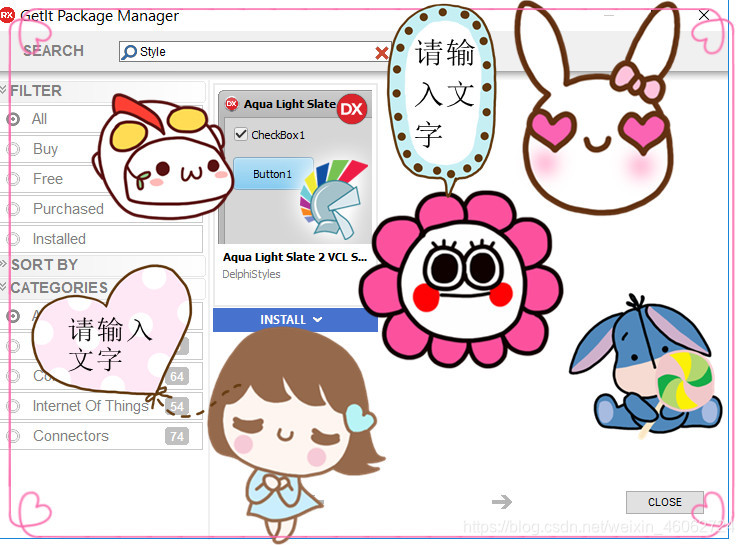Click the magnifier search icon
The height and width of the screenshot is (545, 744).
(129, 52)
